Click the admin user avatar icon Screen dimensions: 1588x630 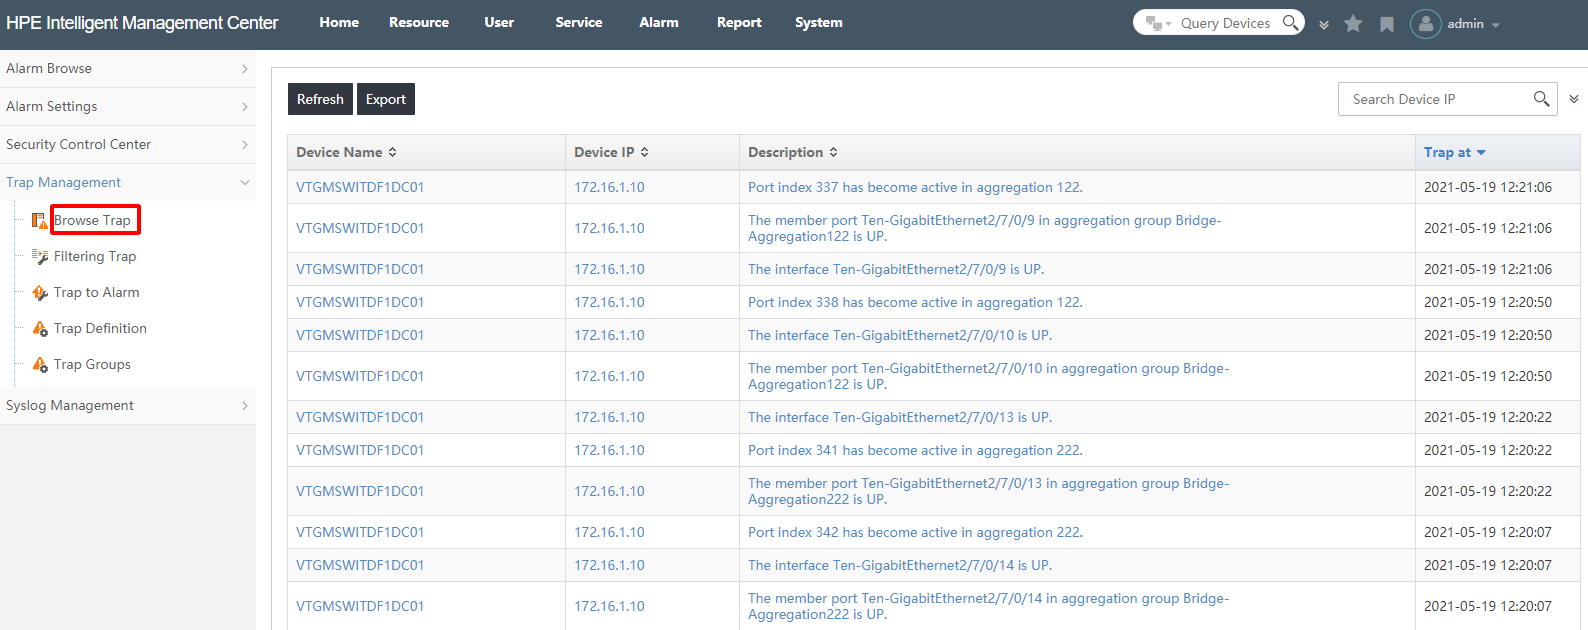click(x=1425, y=23)
